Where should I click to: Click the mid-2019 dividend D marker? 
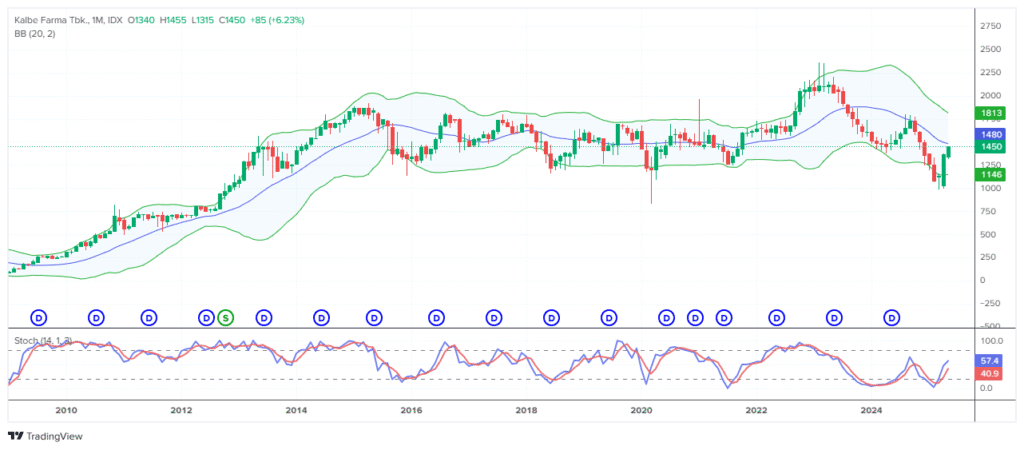[609, 317]
